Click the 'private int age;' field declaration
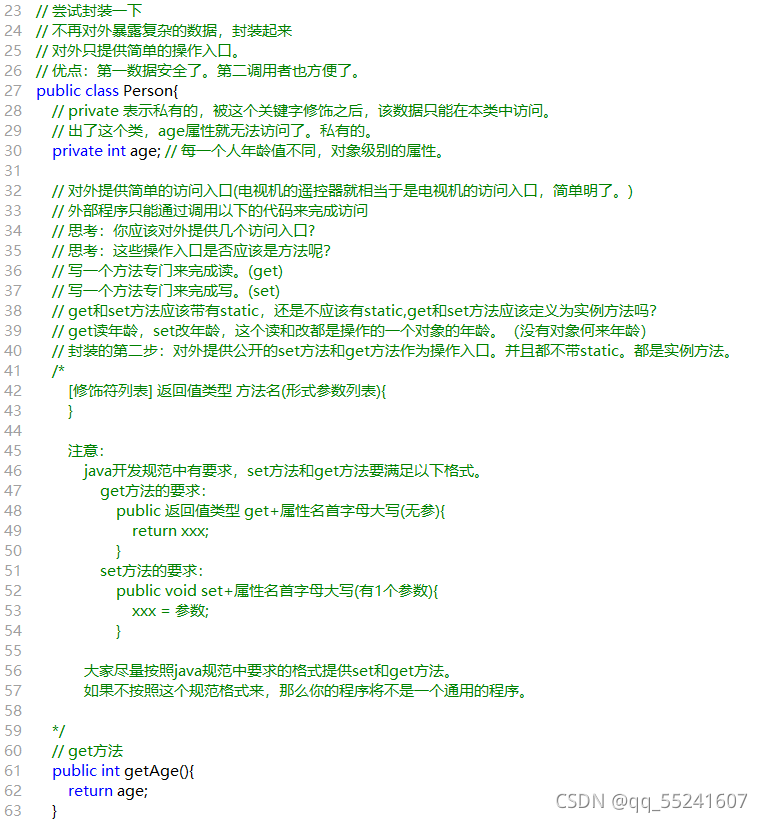The height and width of the screenshot is (822, 763). [x=106, y=151]
